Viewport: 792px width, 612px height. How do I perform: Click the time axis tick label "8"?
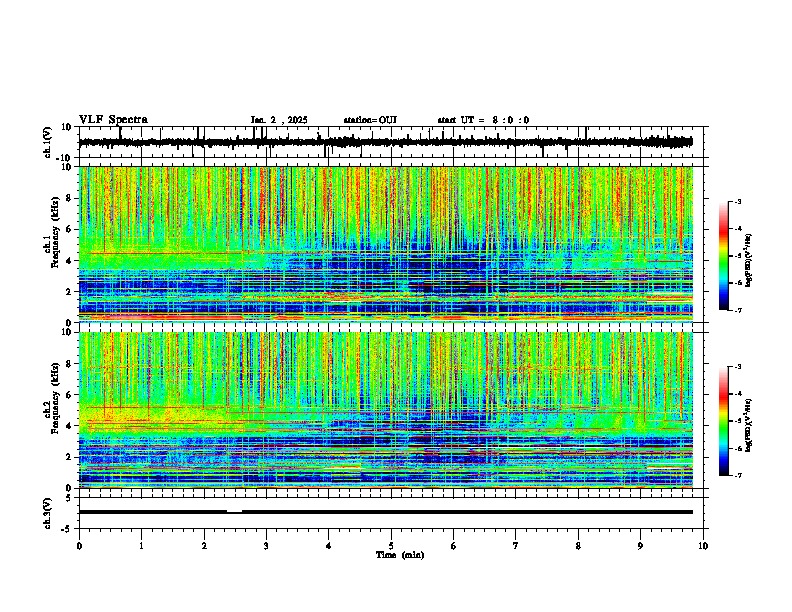coord(578,546)
